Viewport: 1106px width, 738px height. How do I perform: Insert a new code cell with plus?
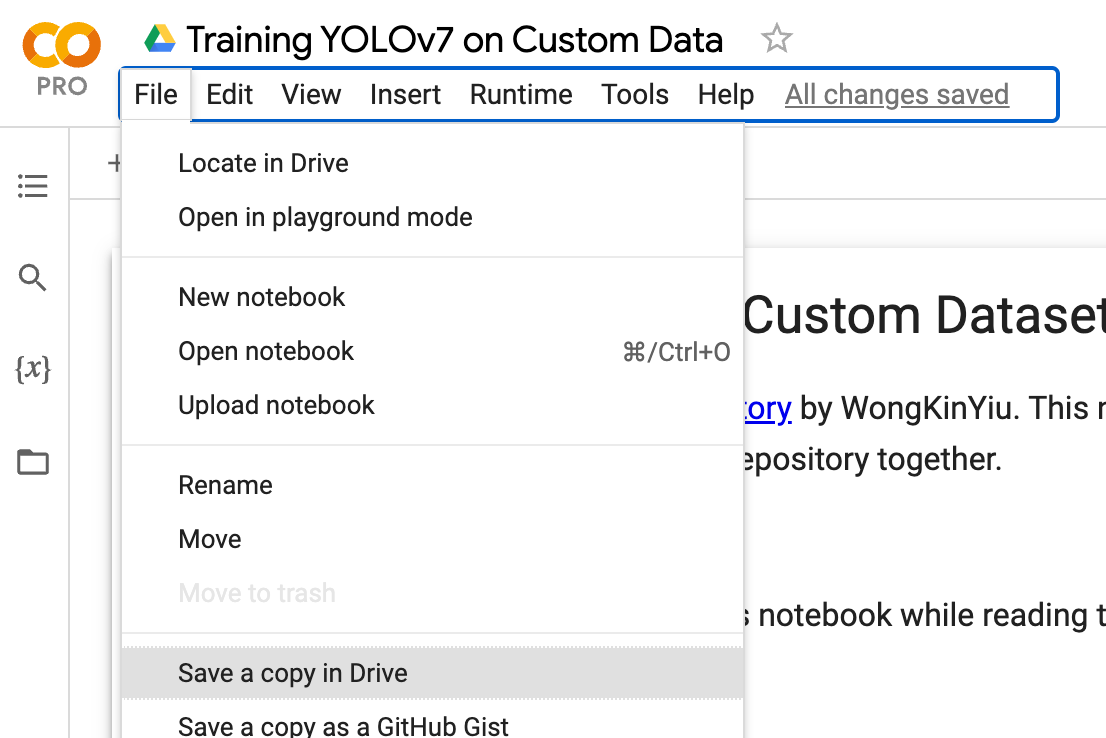[x=115, y=162]
